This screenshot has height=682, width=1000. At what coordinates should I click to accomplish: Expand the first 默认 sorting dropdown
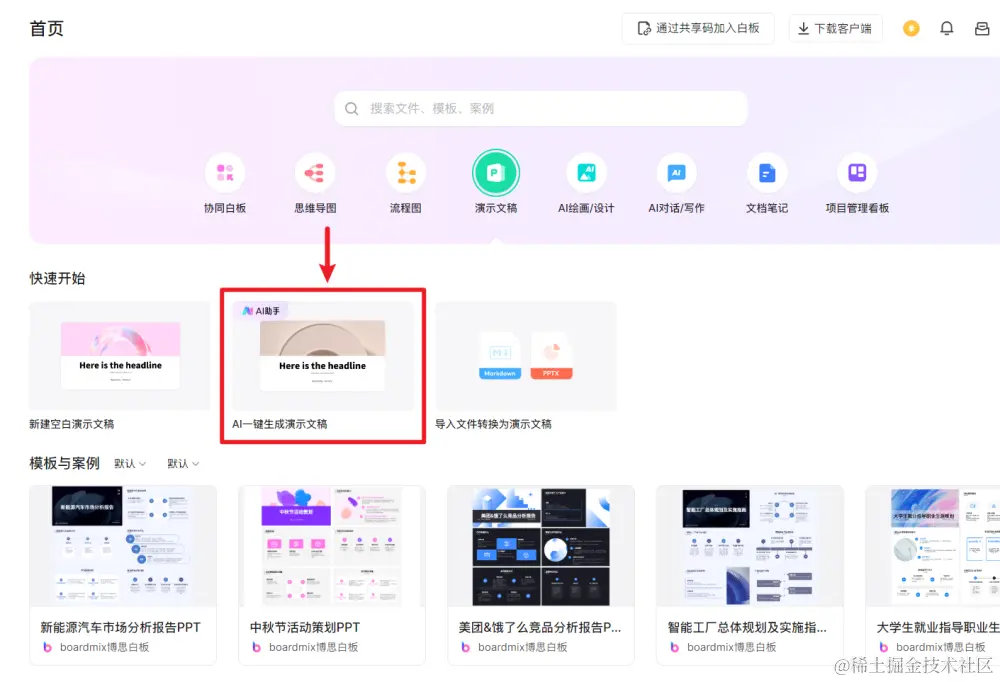pos(131,463)
